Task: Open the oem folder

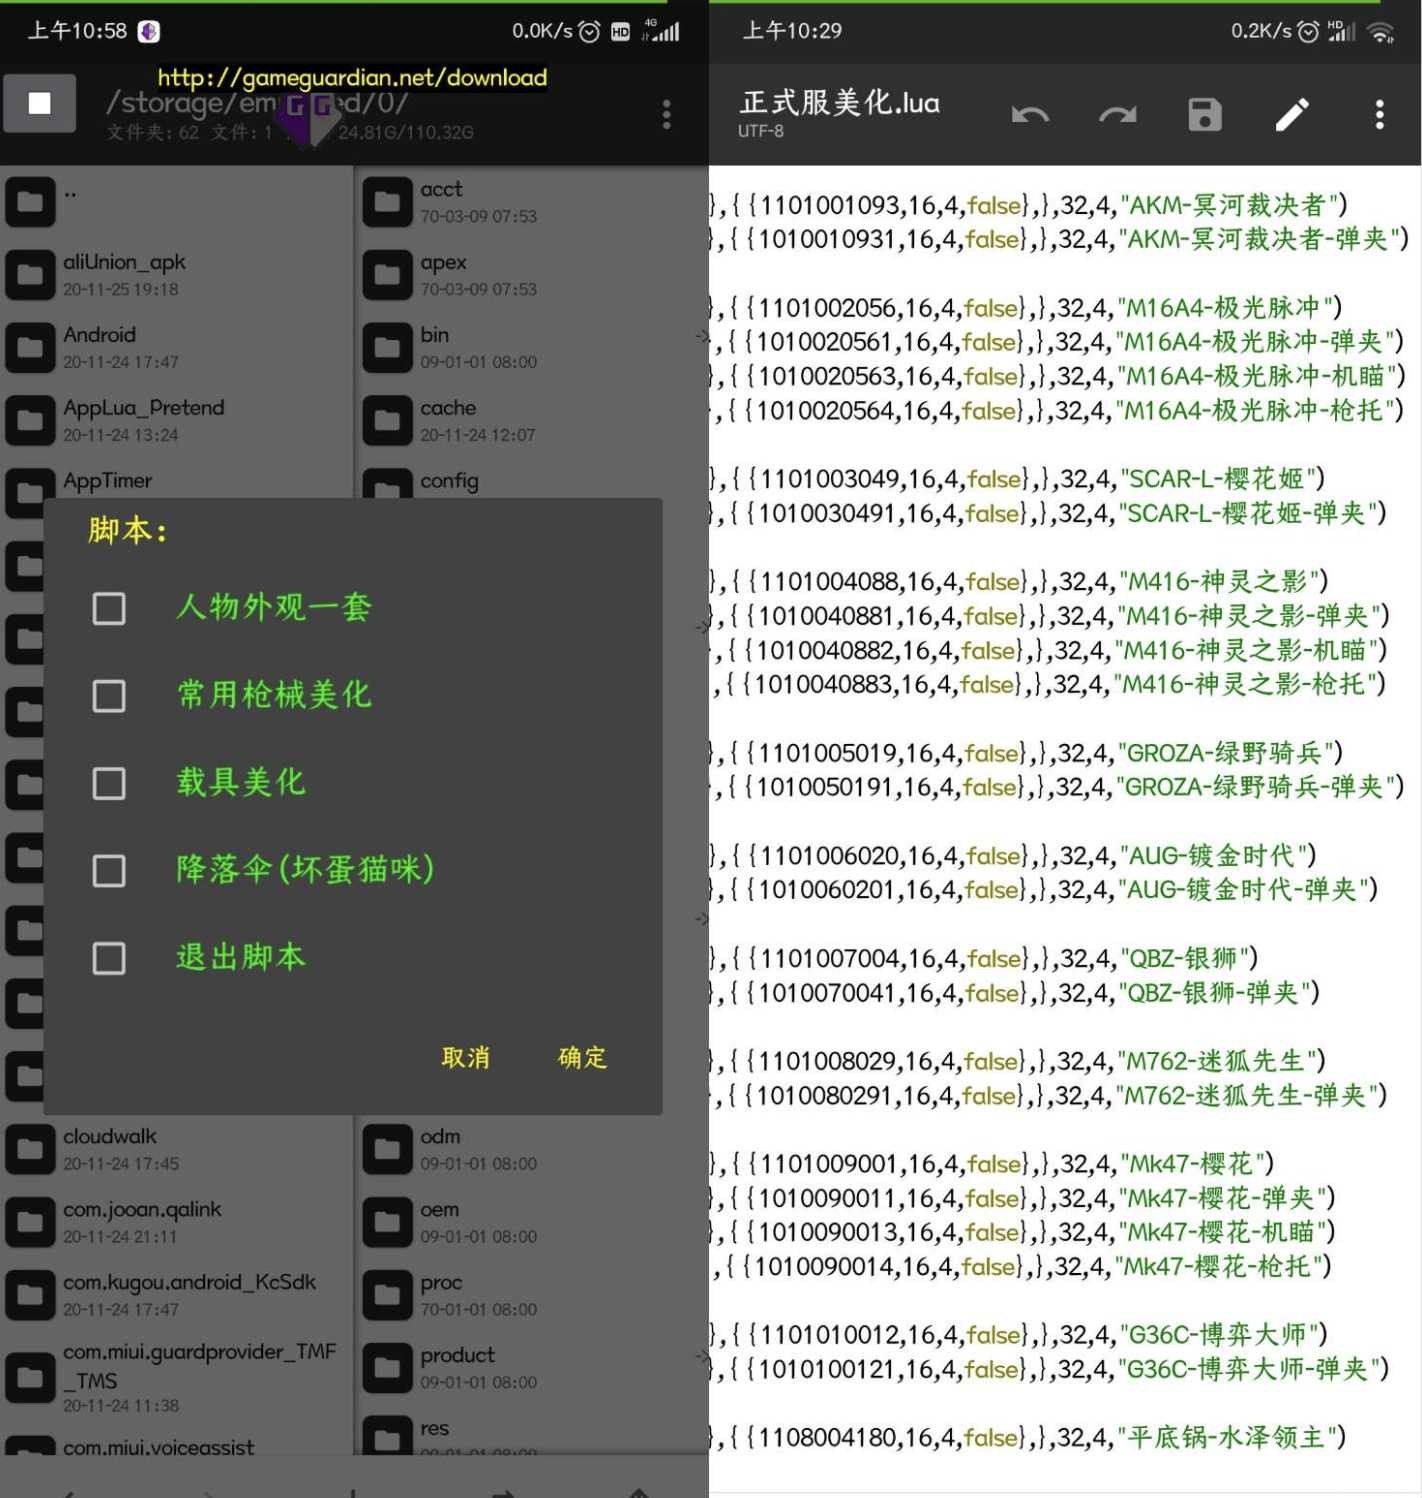Action: pos(532,1223)
